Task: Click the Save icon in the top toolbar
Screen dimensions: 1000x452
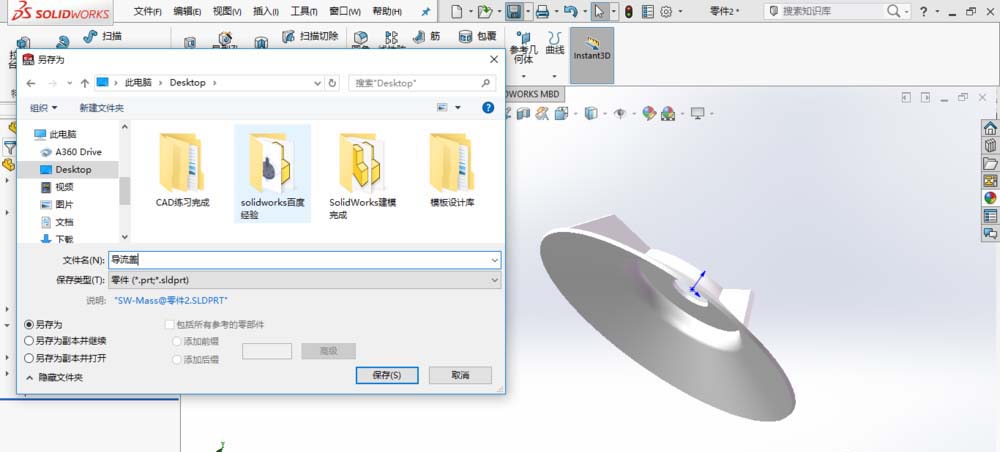Action: 513,12
